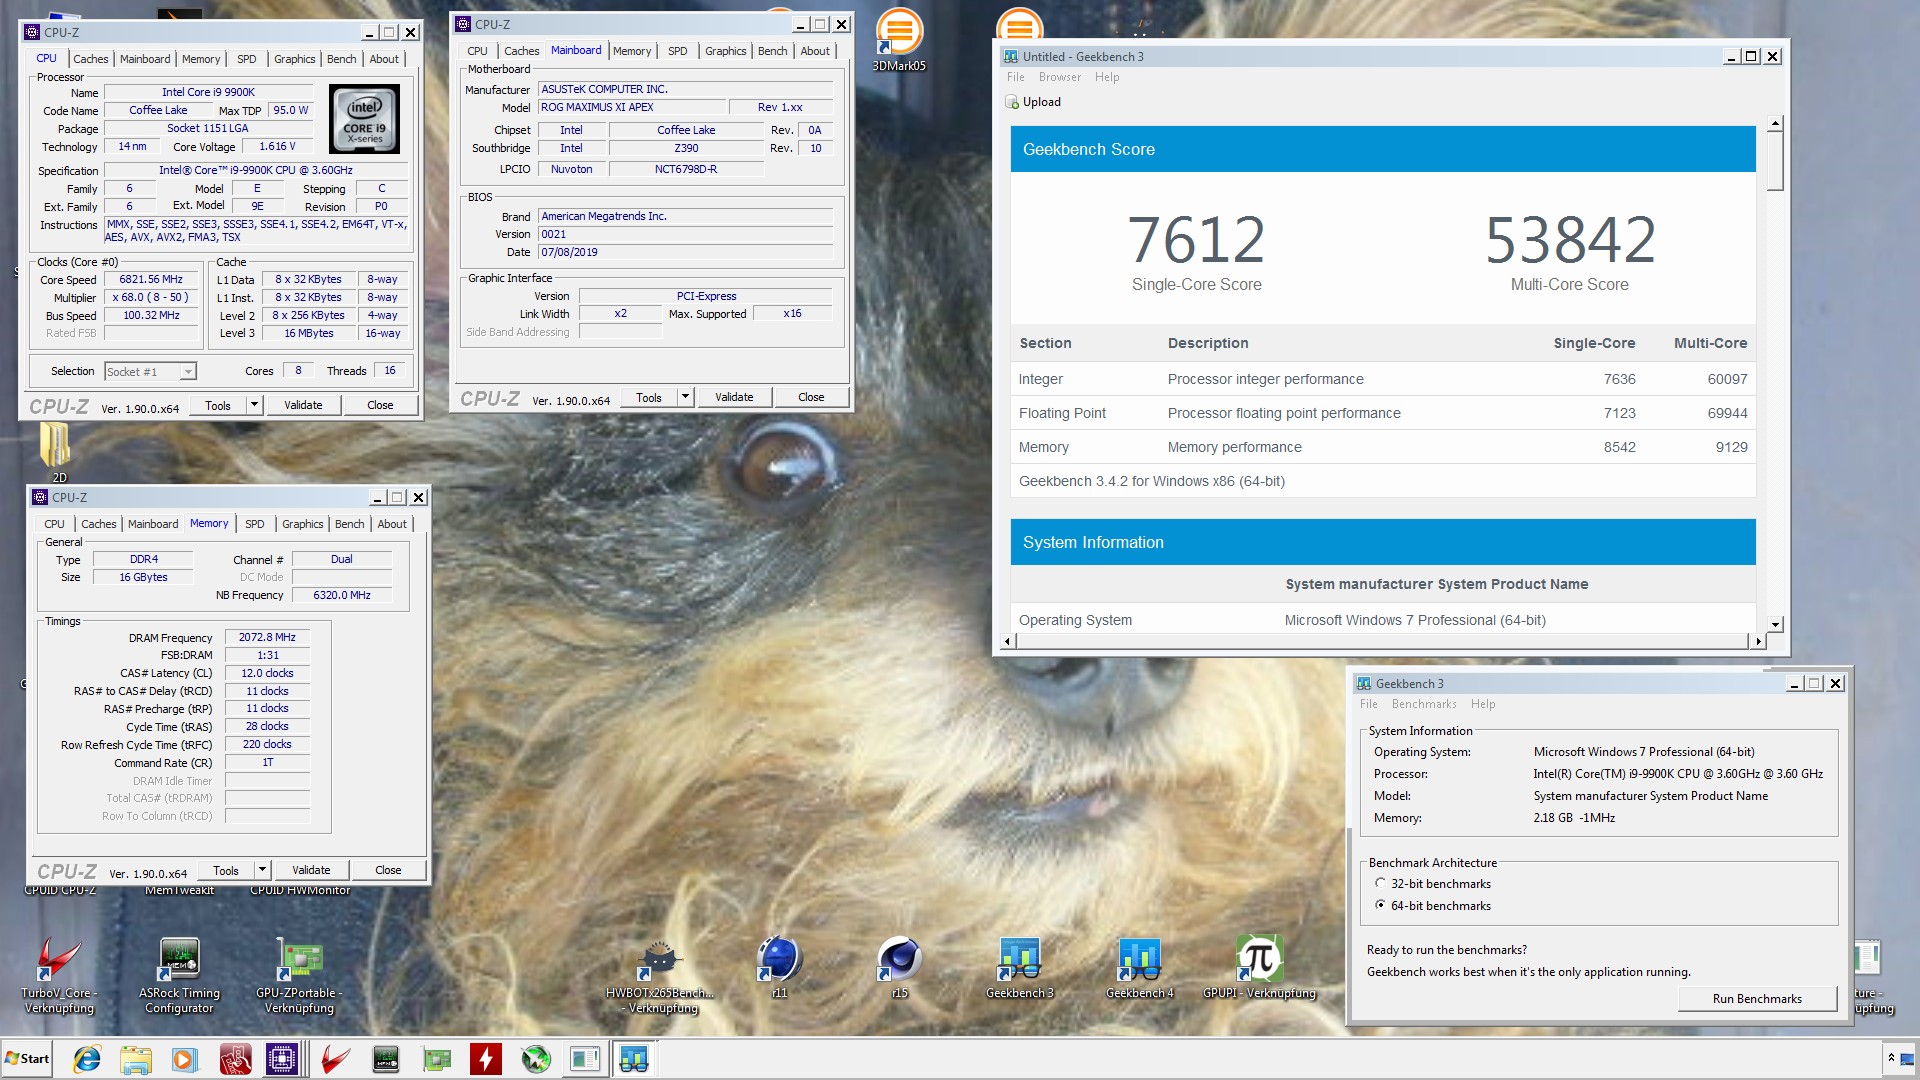
Task: Click the Run Benchmarks button
Action: 1757,998
